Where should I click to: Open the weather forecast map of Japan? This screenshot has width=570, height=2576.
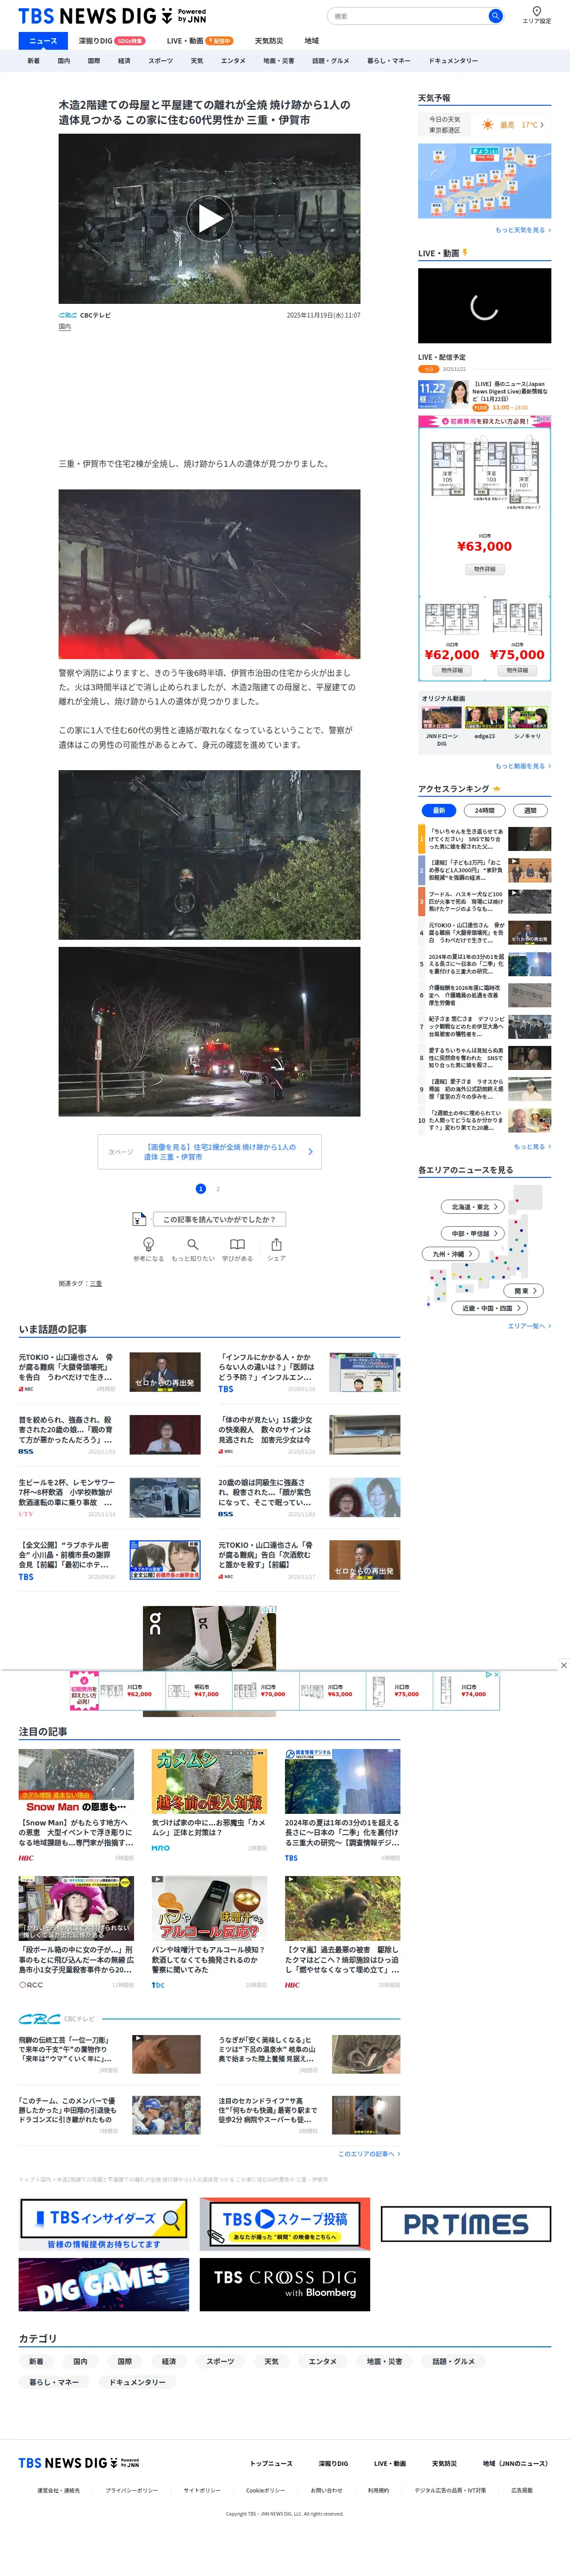[x=484, y=181]
